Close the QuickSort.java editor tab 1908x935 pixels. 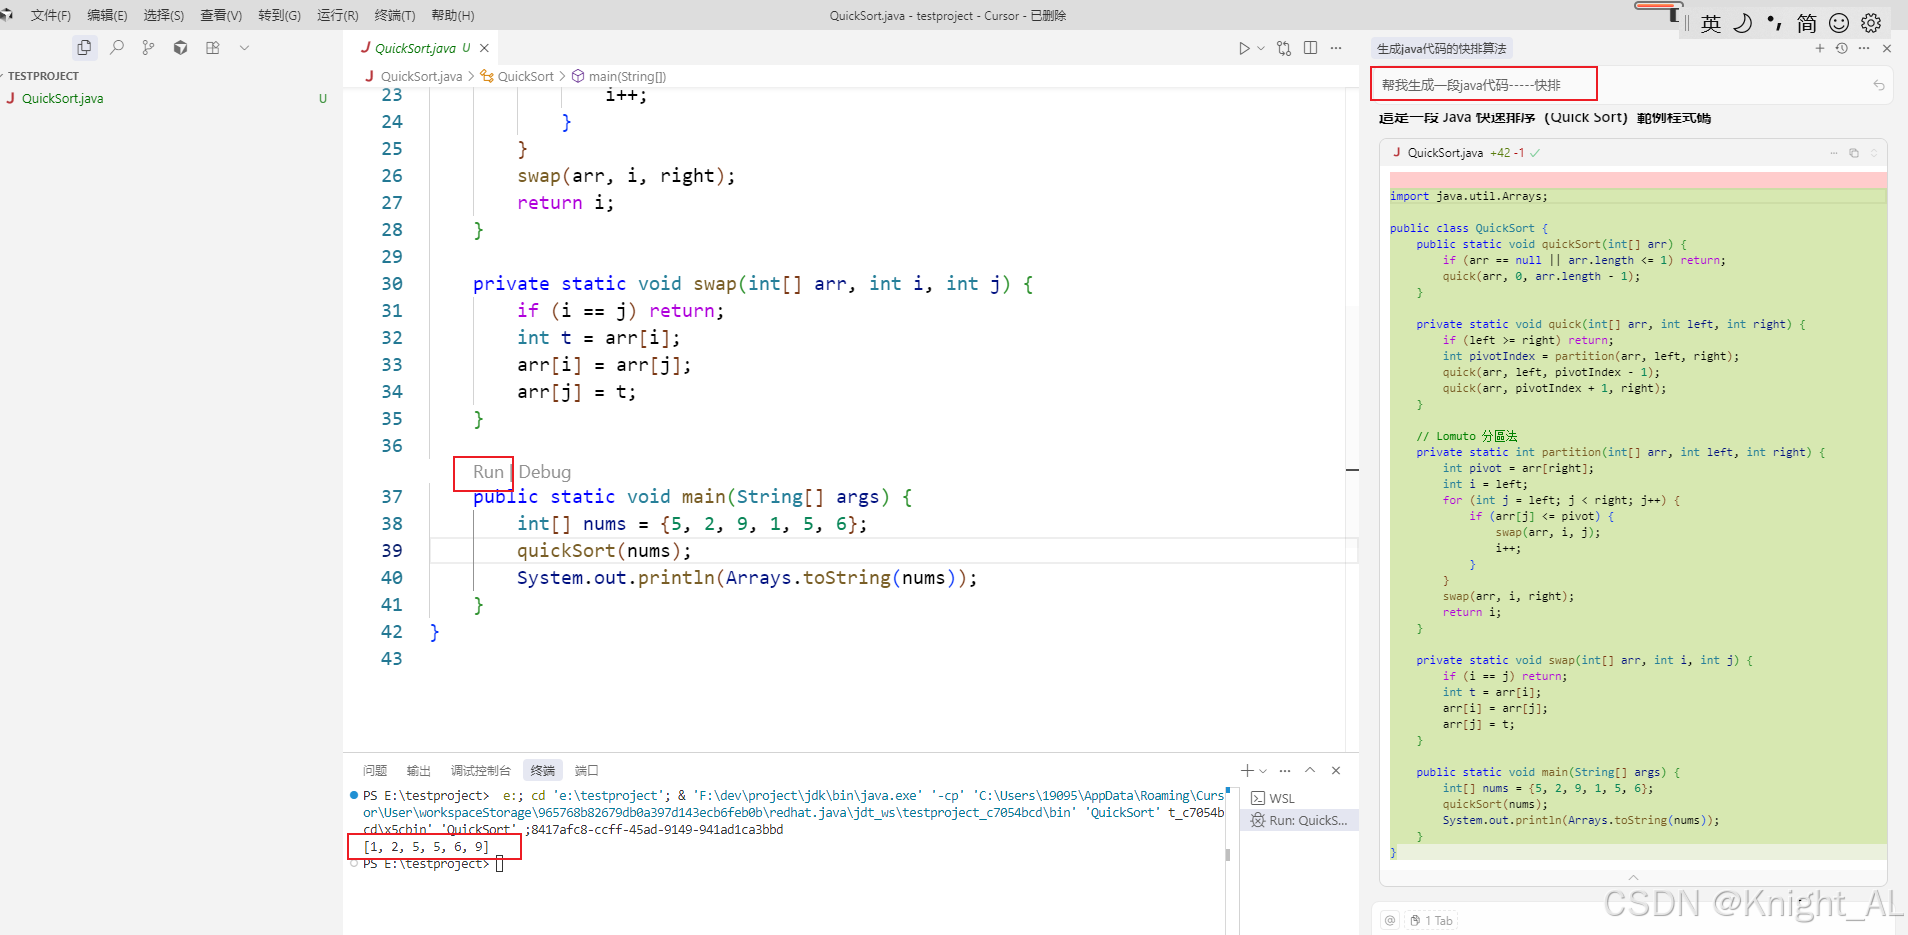485,48
